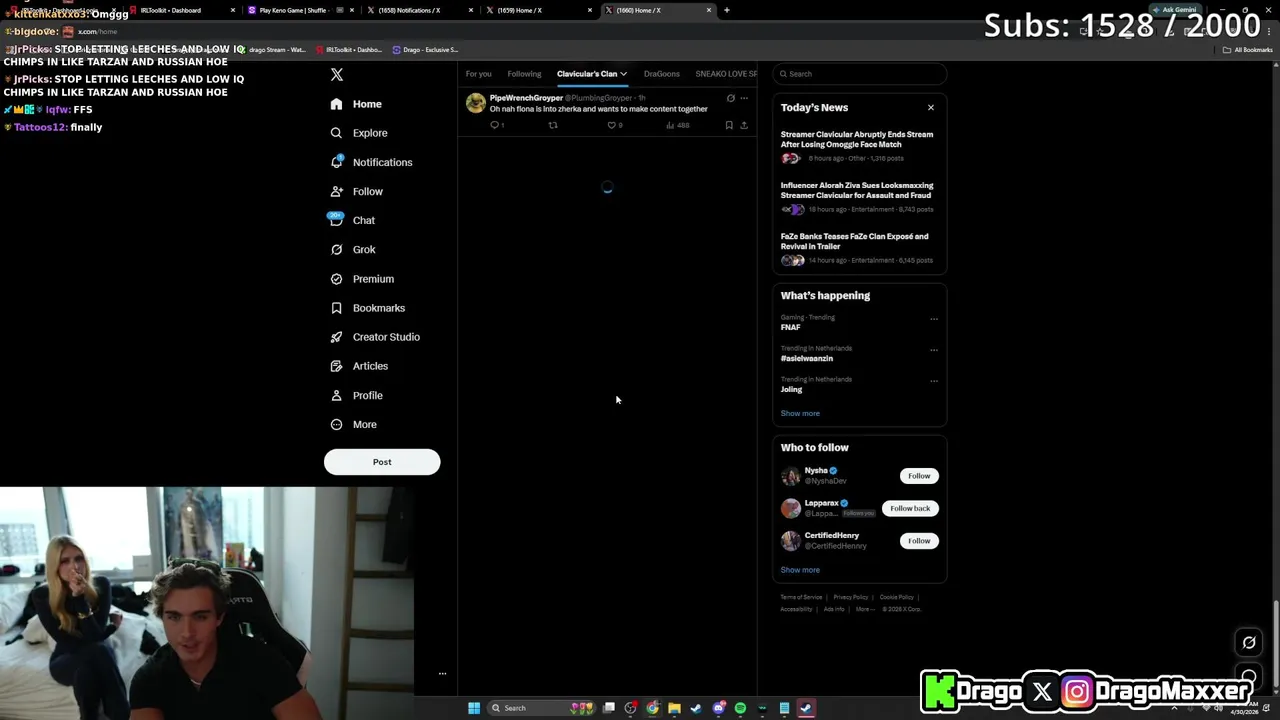Open the Explore page
Image resolution: width=1280 pixels, height=720 pixels.
point(359,133)
